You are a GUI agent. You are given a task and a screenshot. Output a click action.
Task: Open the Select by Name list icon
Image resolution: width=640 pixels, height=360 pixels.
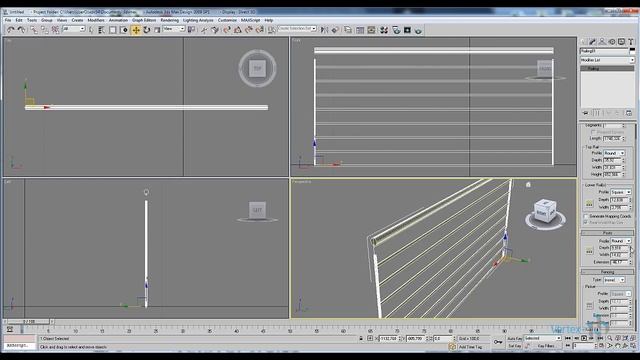102,30
